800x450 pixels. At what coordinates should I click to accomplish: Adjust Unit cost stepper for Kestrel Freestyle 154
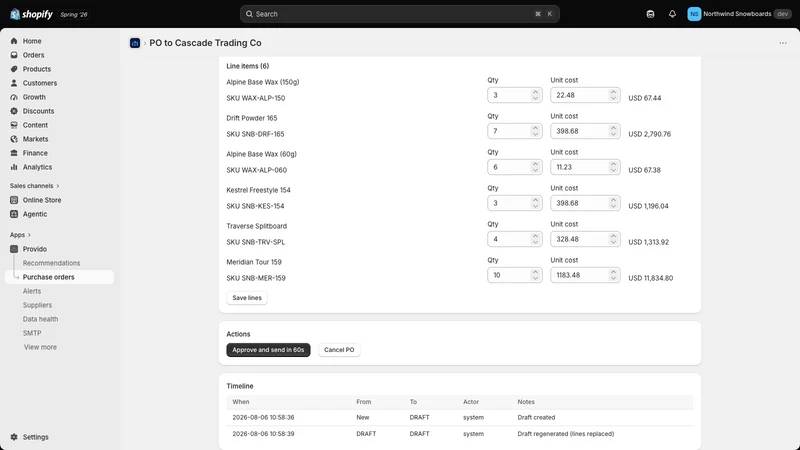613,203
